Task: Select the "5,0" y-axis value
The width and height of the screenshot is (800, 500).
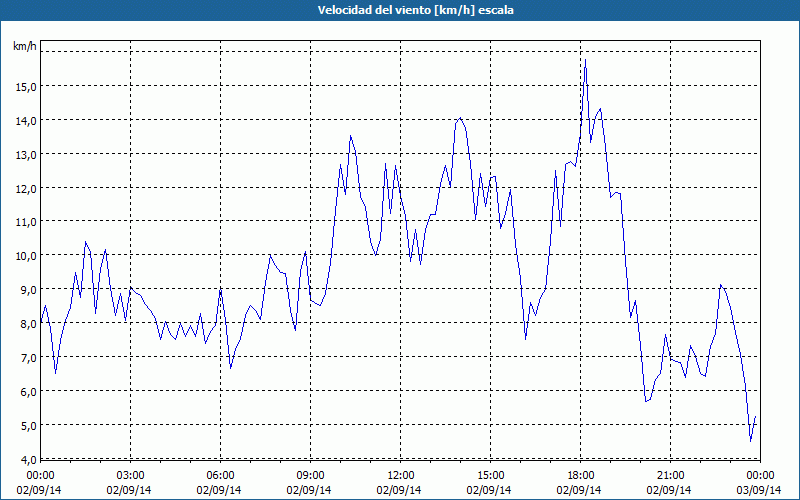Action: (x=28, y=425)
